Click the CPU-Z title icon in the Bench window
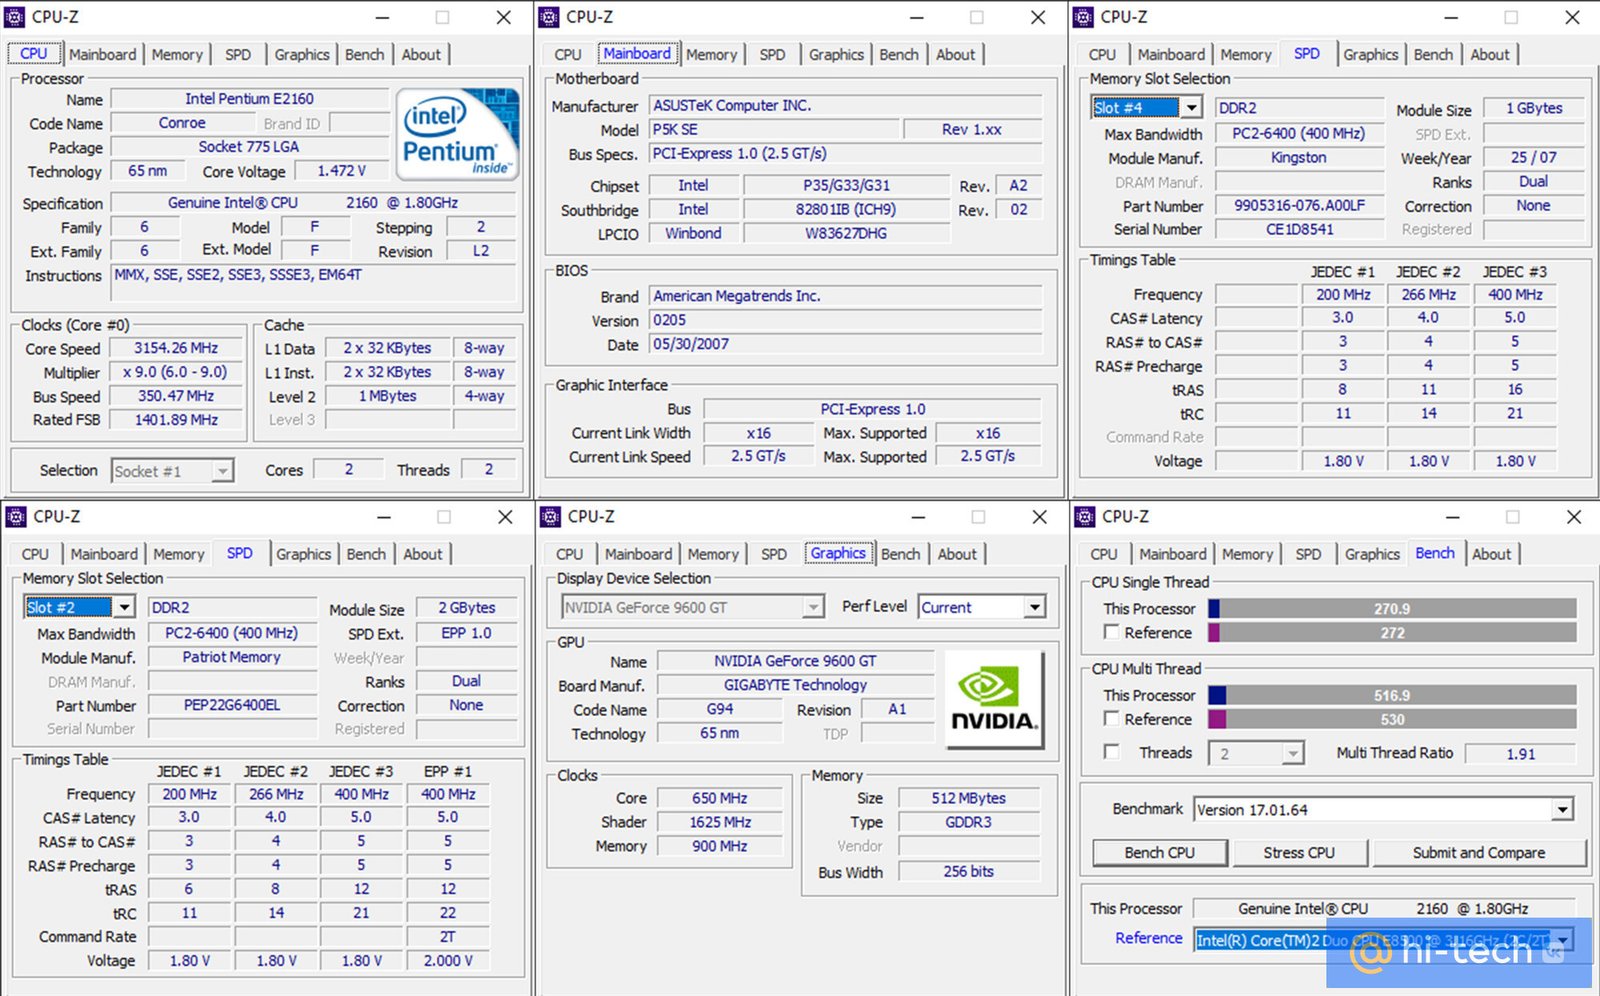Viewport: 1600px width, 996px height. click(1085, 516)
